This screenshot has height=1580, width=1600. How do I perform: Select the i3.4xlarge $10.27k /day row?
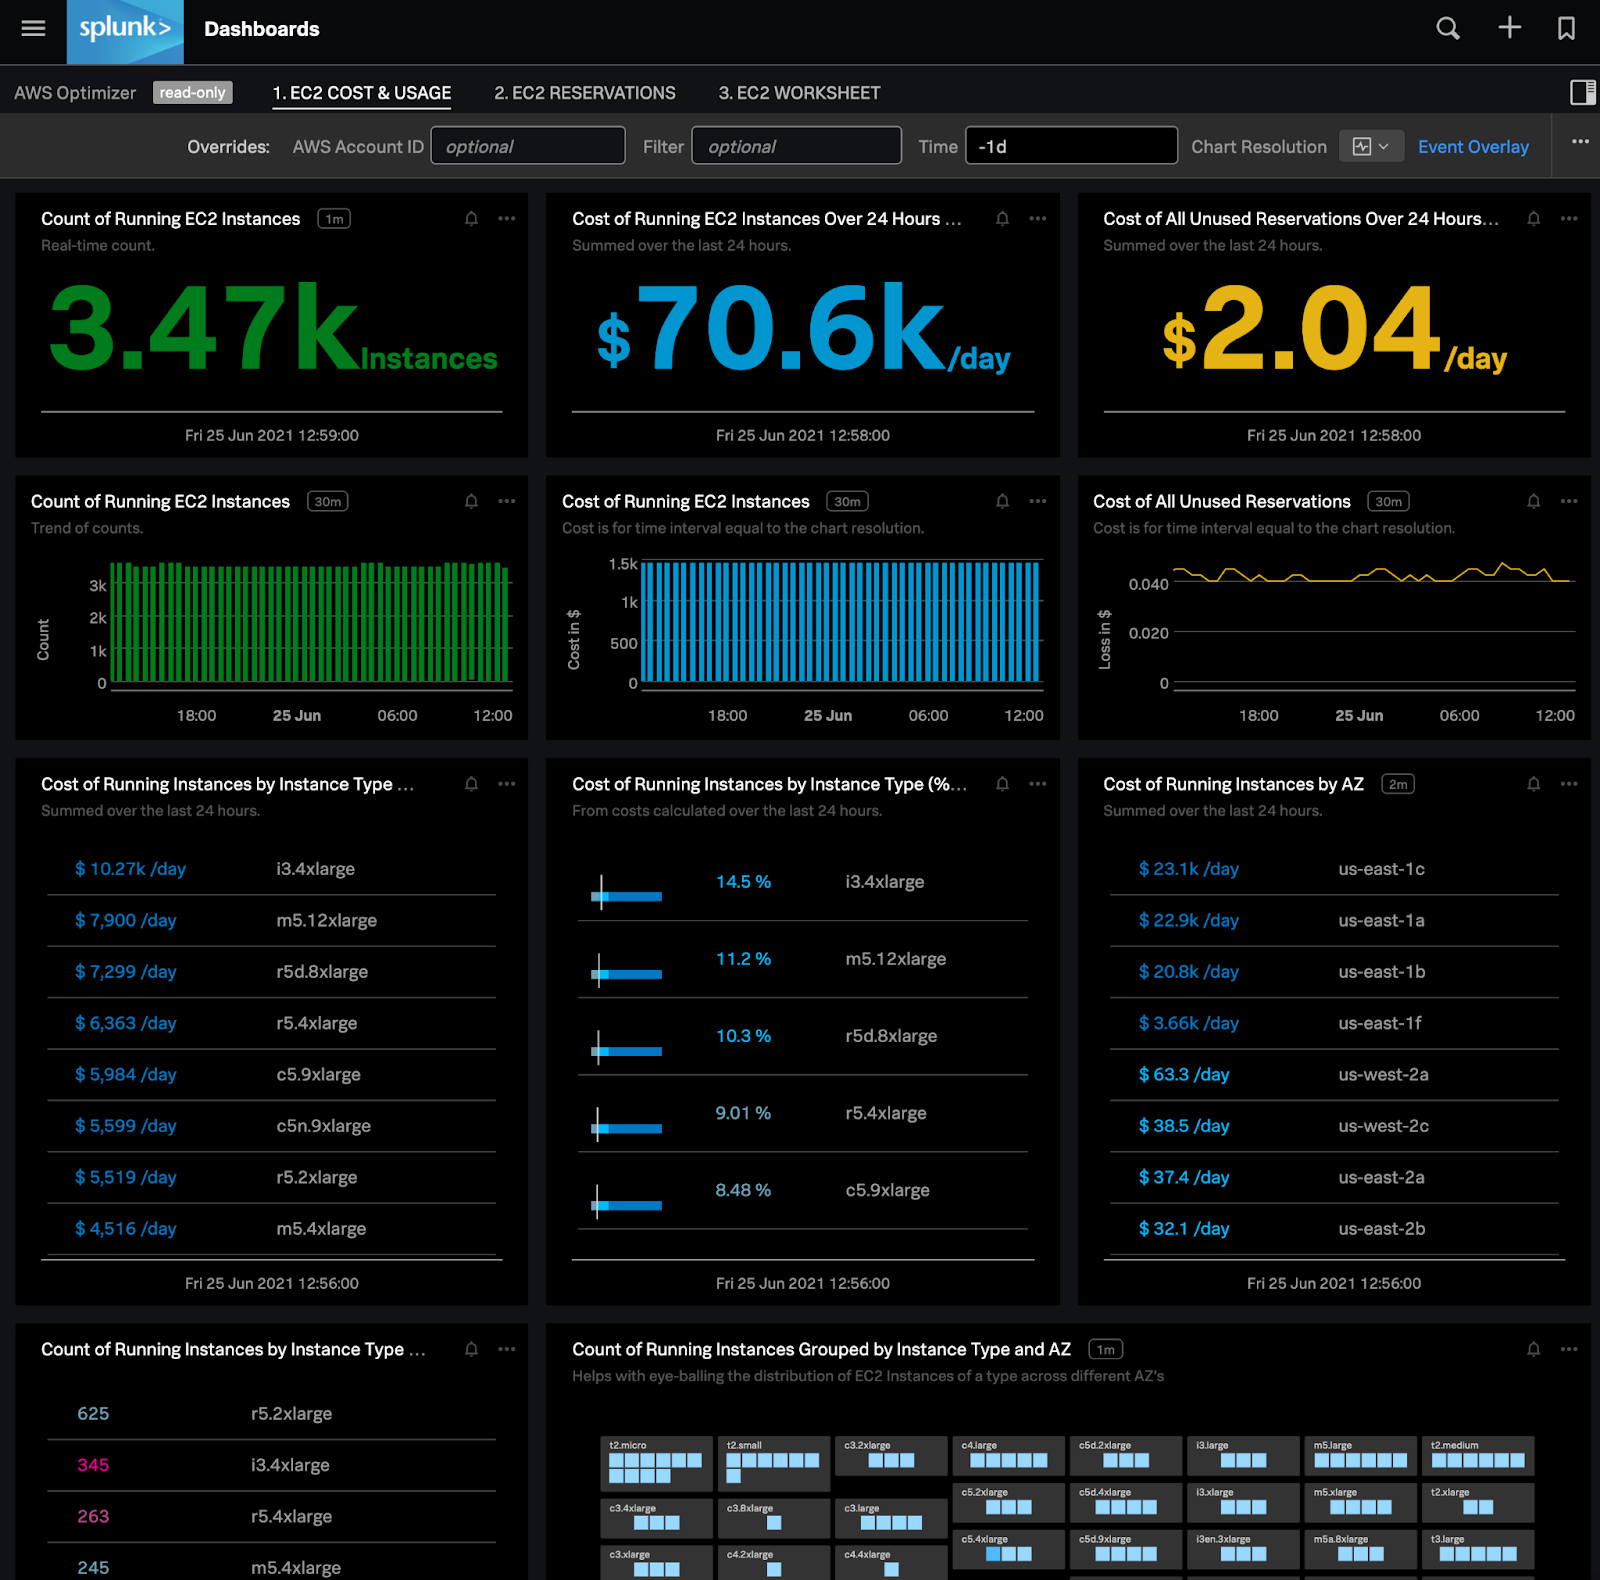tap(272, 869)
